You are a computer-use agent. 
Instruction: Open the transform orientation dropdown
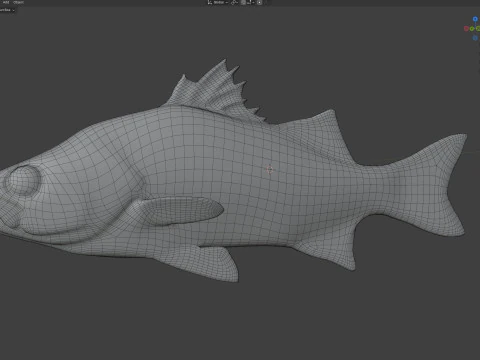221,2
